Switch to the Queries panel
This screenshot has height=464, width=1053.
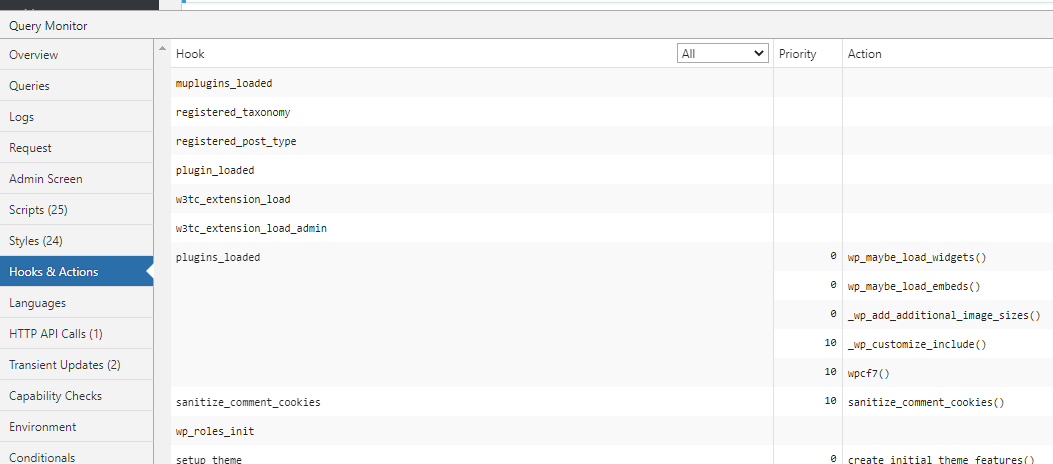(77, 85)
